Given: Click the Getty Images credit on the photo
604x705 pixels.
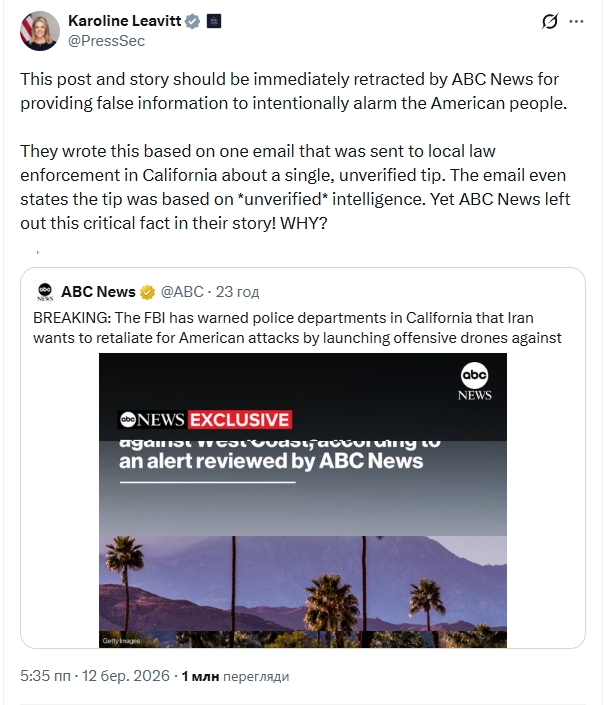Looking at the screenshot, I should (122, 640).
